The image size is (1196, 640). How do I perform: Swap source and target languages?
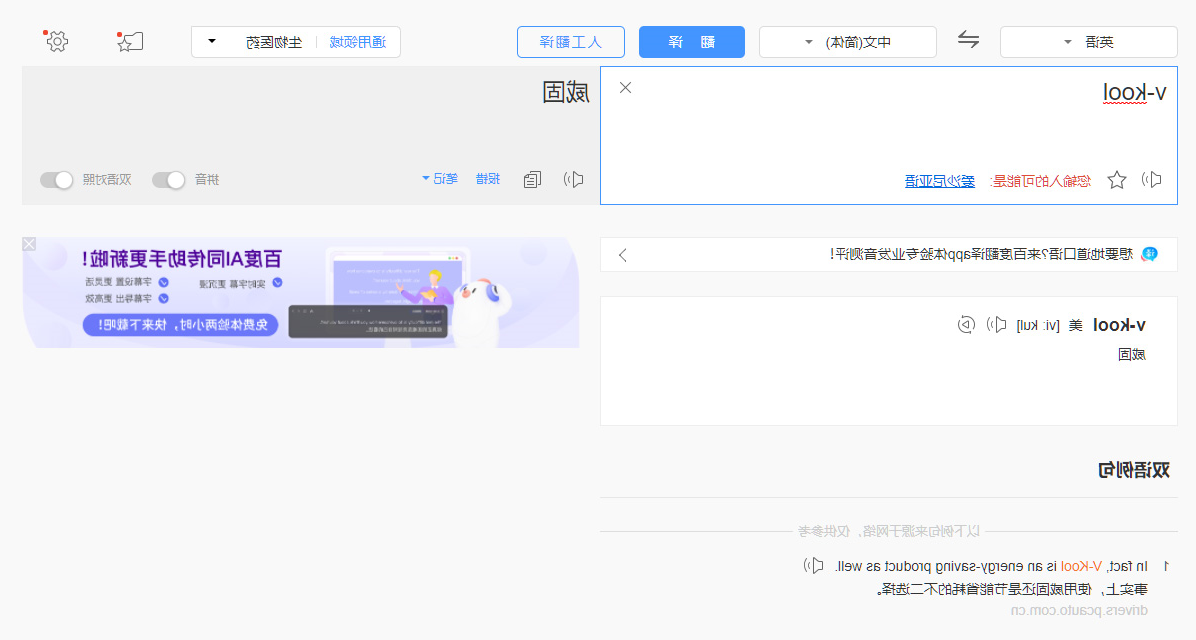[x=968, y=40]
